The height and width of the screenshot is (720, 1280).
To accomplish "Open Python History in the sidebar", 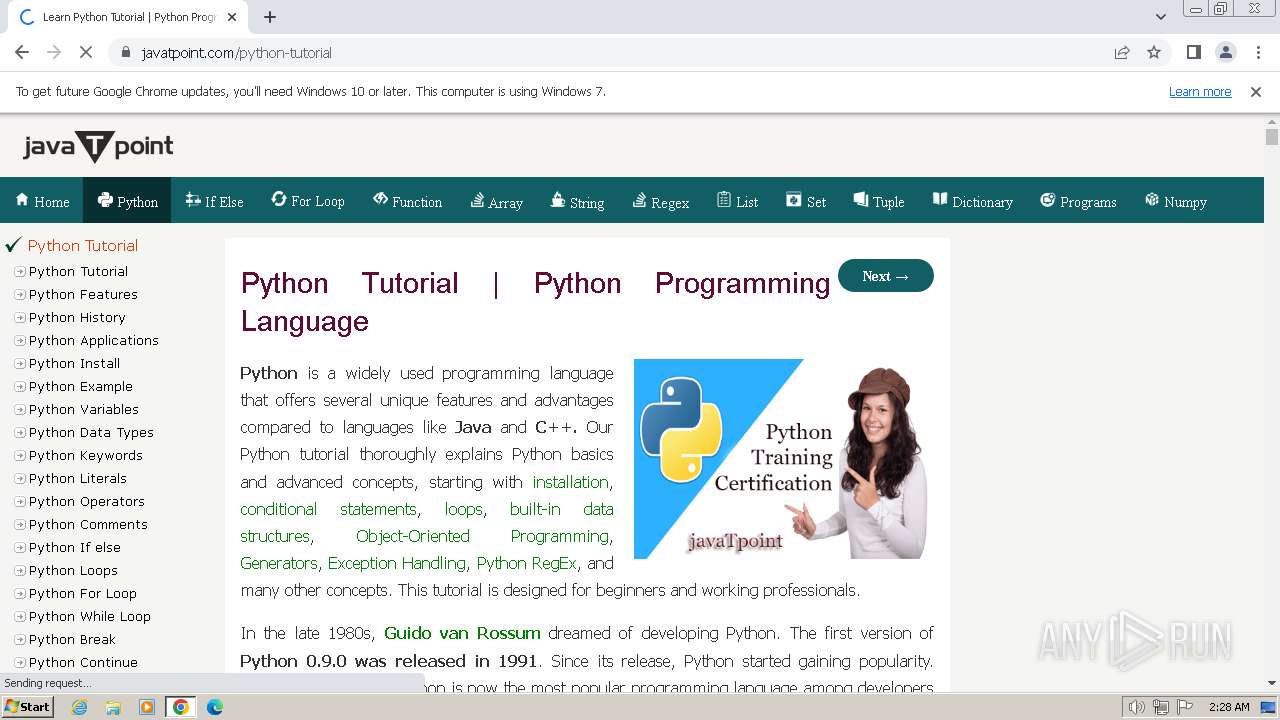I will coord(77,318).
